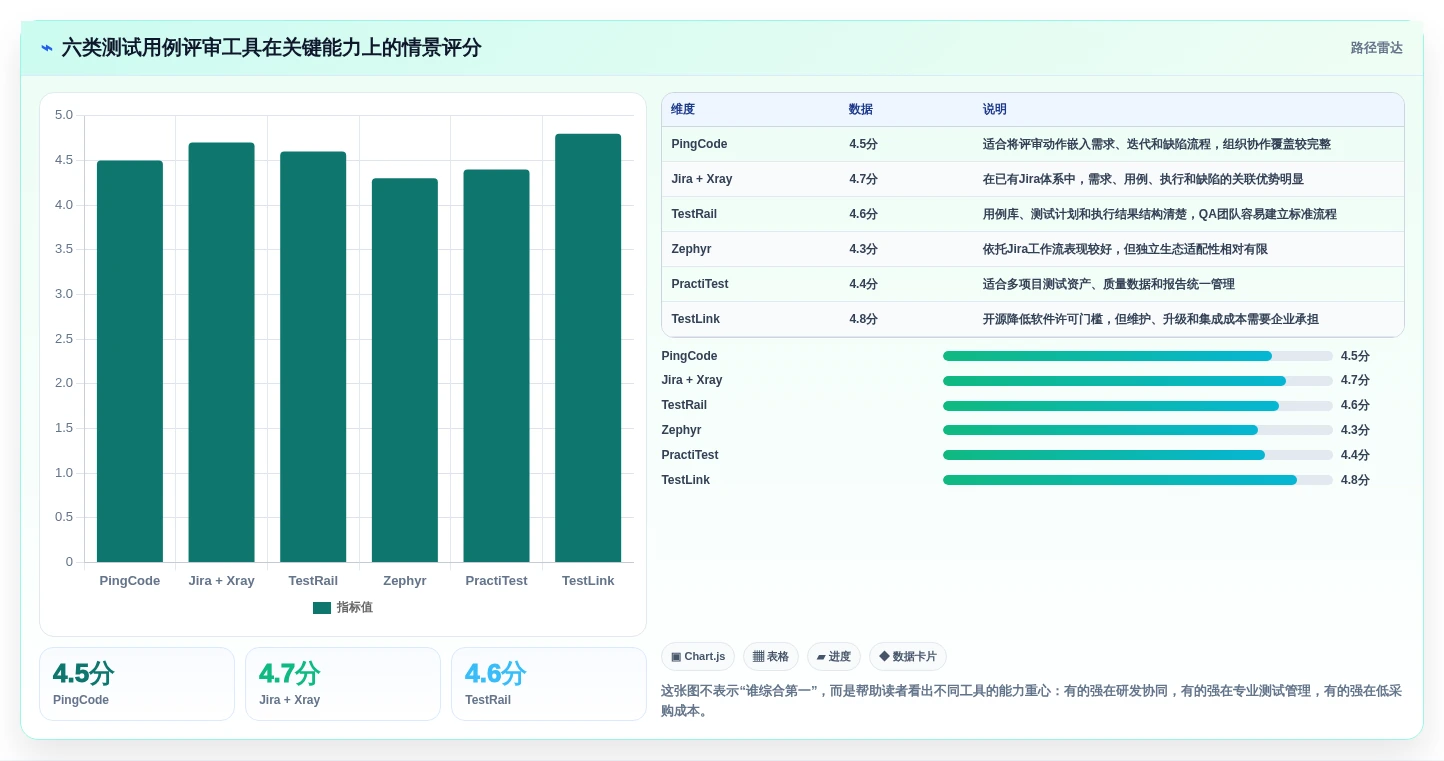Click the Jira + Xray chart bar
1444x761 pixels.
pos(222,352)
